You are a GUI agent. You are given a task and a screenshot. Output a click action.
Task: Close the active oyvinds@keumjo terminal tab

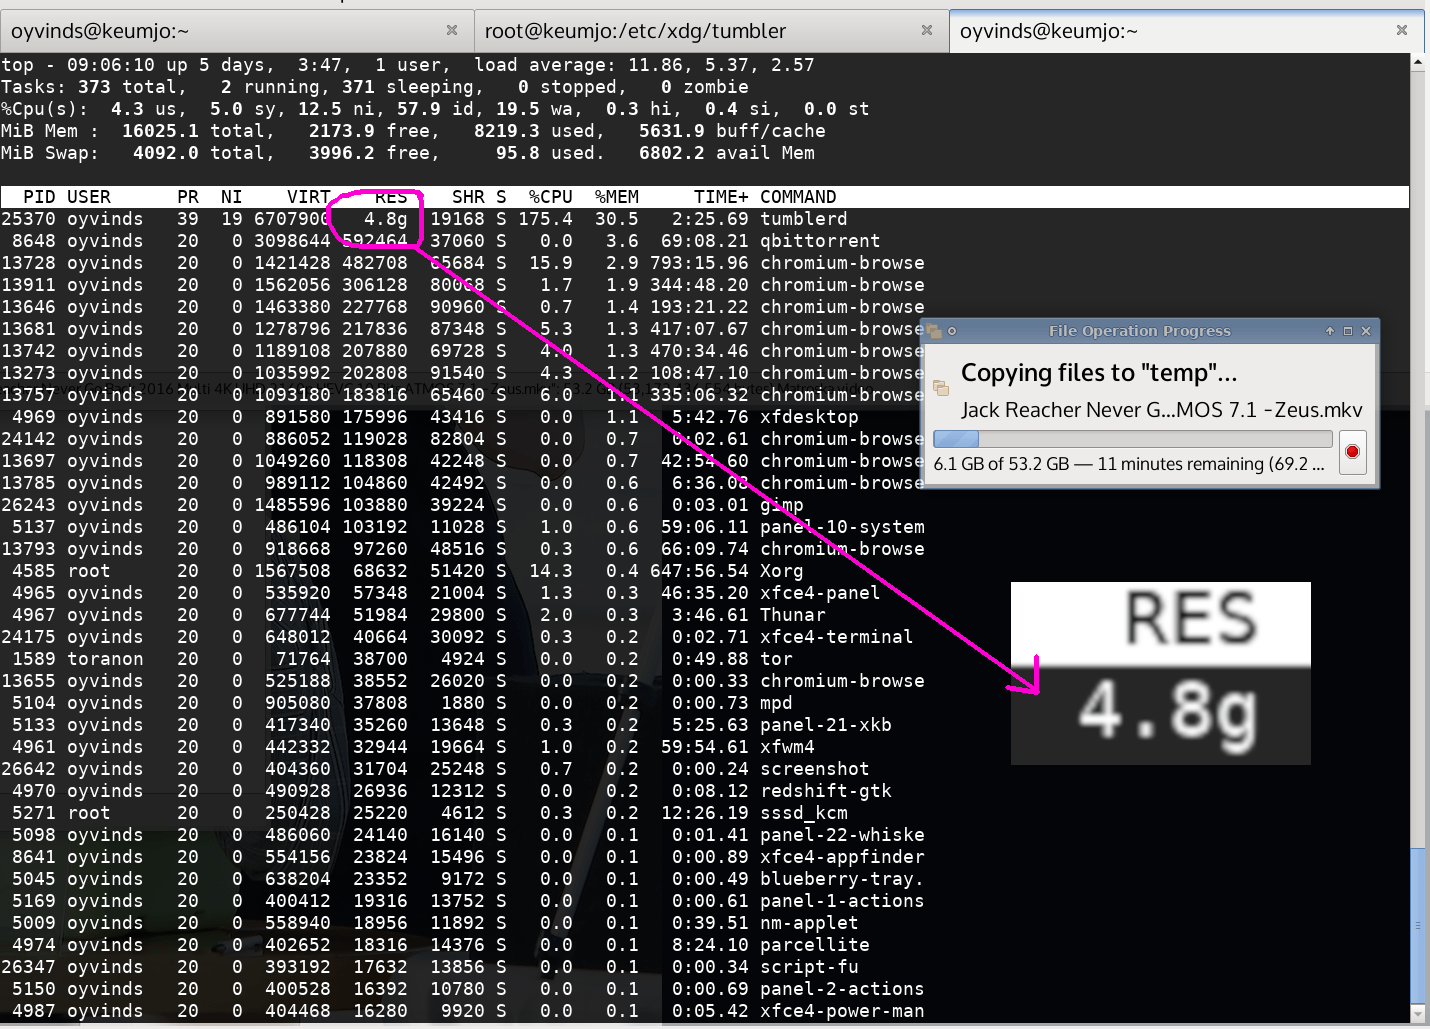click(1402, 31)
